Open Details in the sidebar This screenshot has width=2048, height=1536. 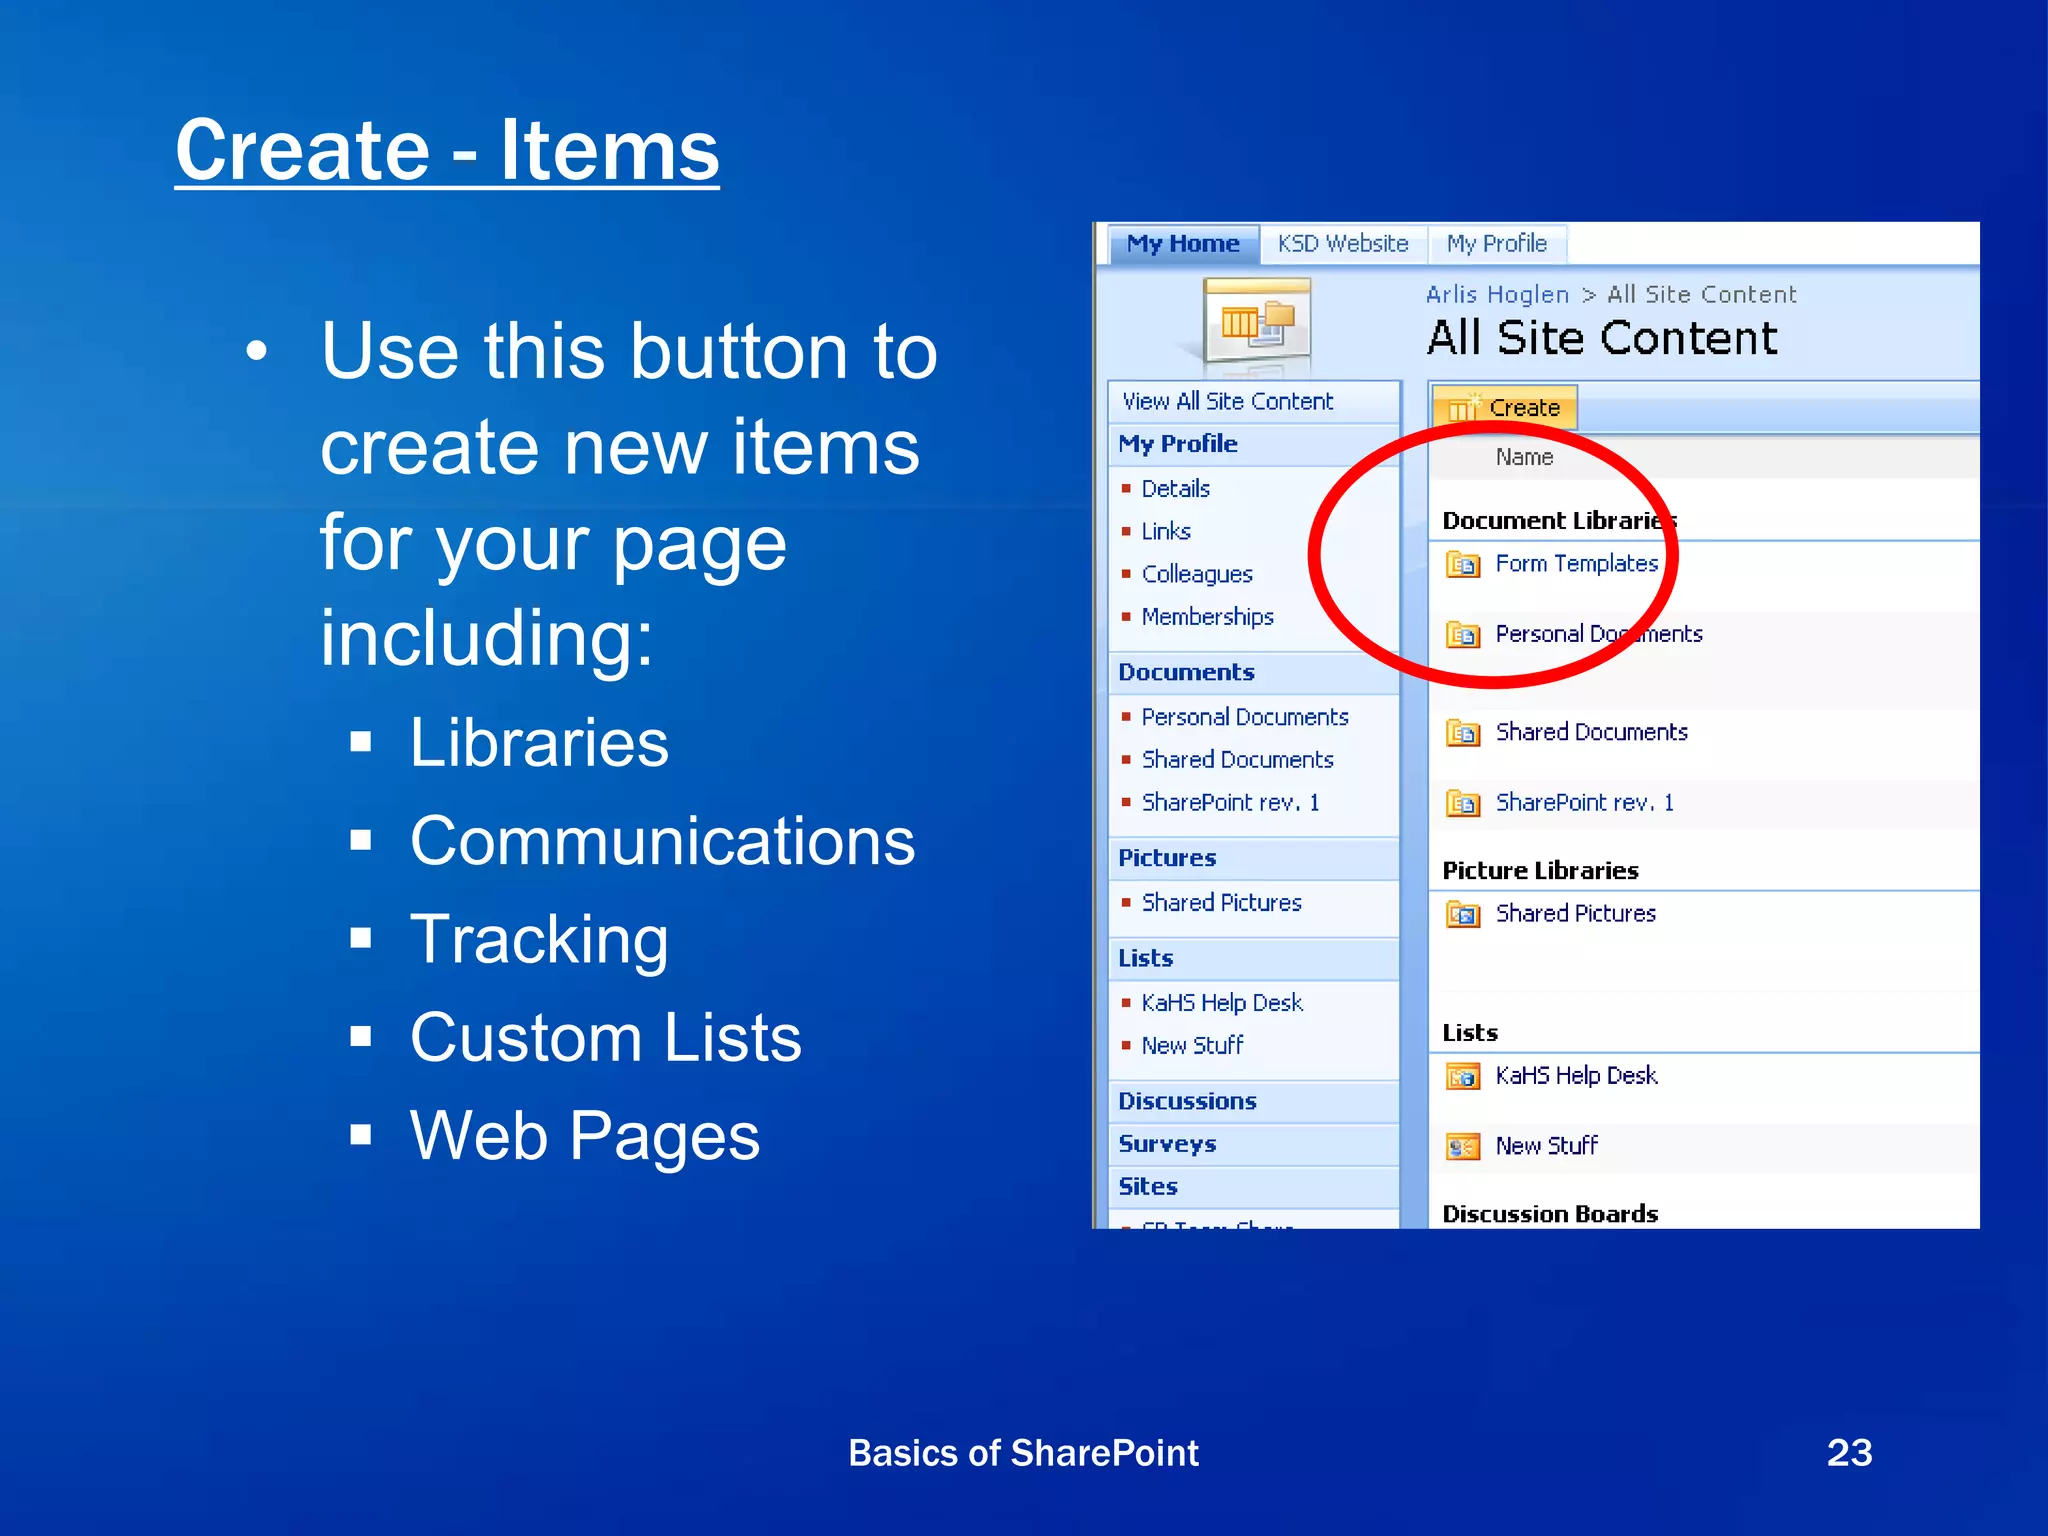tap(1176, 488)
